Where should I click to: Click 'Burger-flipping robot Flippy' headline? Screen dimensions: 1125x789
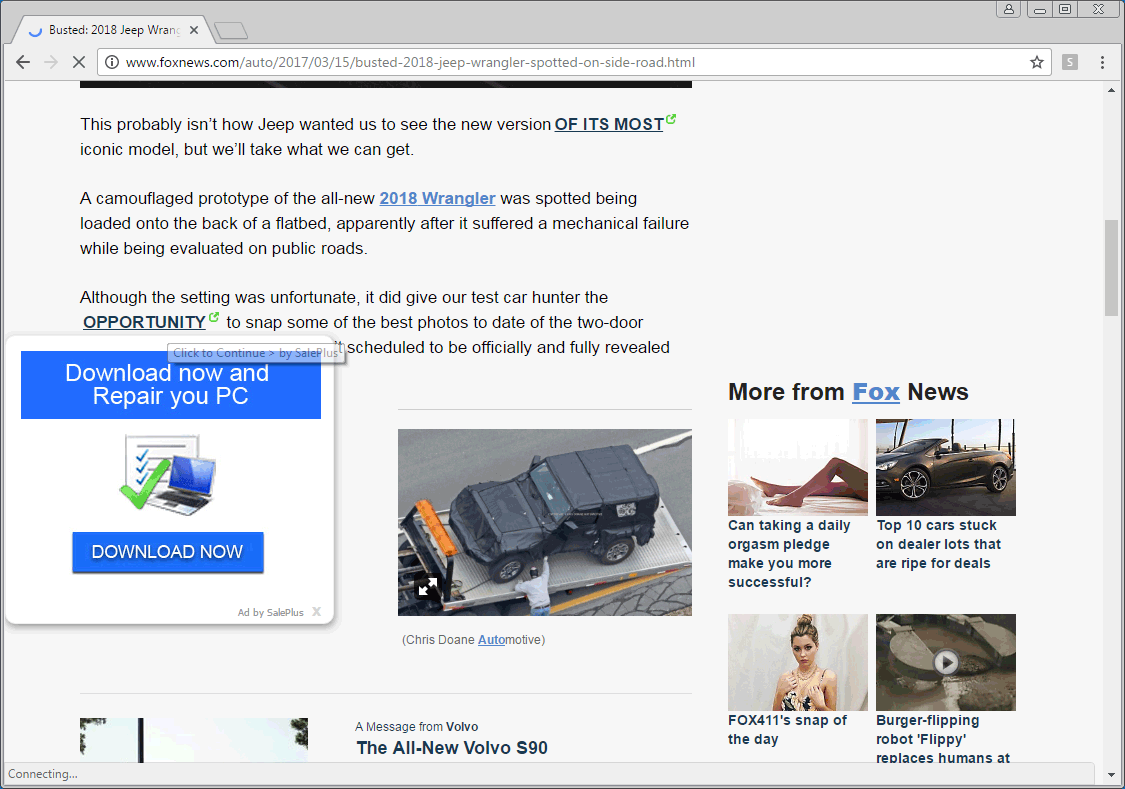click(x=943, y=739)
